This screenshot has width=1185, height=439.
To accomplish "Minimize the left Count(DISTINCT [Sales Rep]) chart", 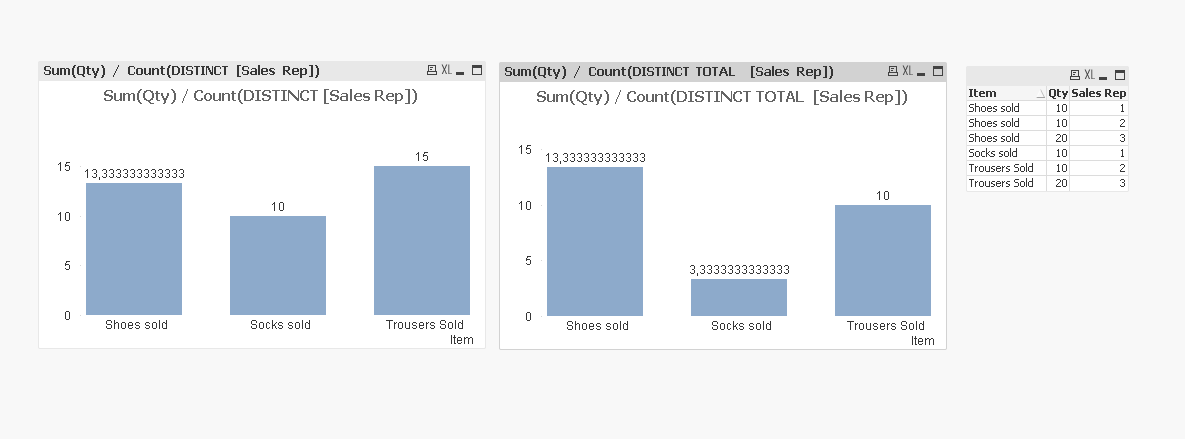I will (461, 71).
